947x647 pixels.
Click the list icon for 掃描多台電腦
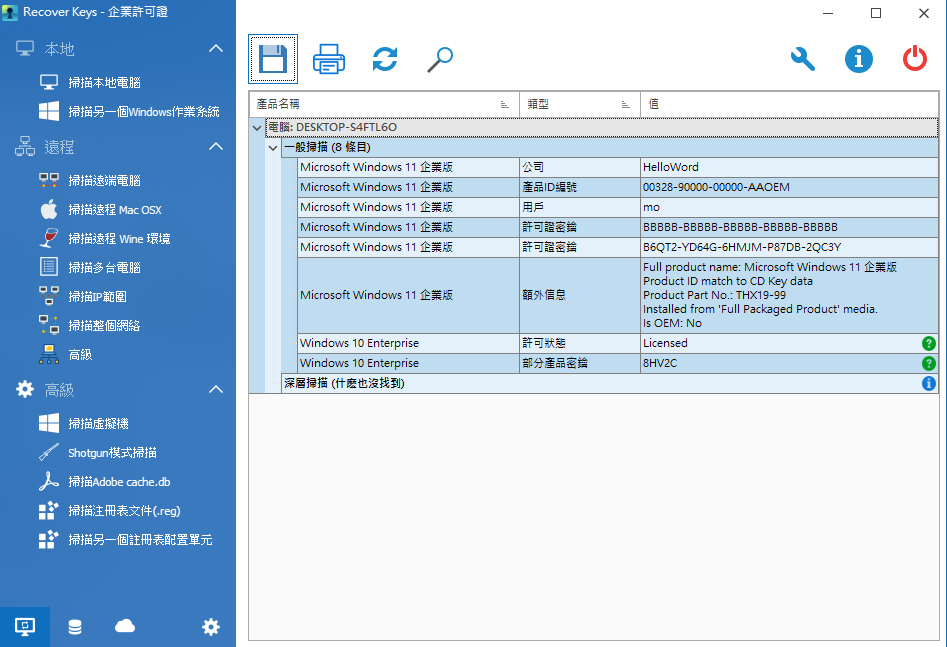[x=49, y=267]
